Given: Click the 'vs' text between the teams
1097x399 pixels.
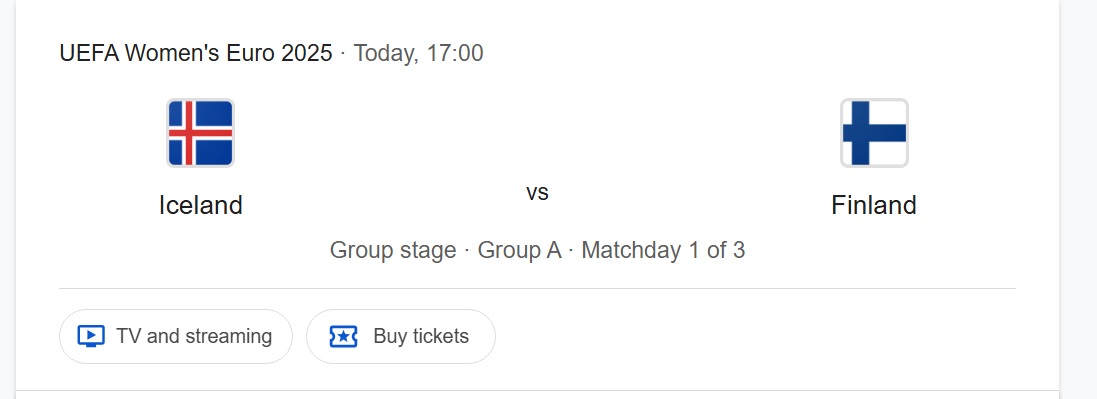Looking at the screenshot, I should 537,192.
